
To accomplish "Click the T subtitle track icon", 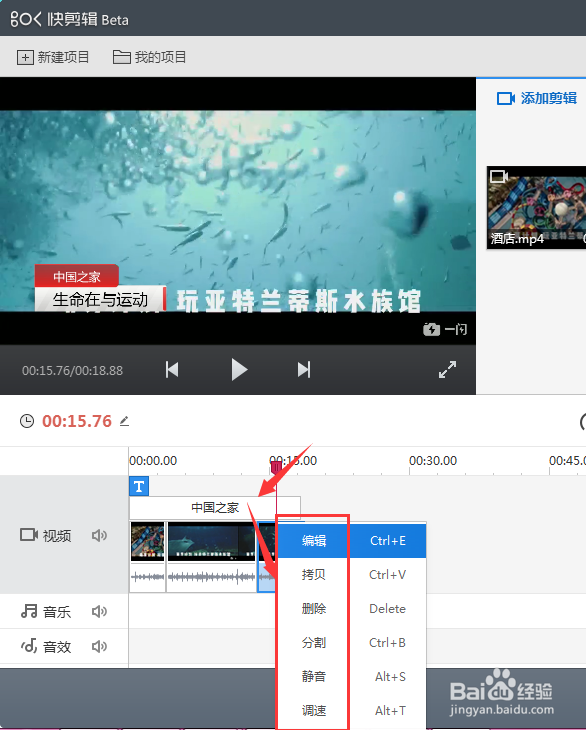I will click(x=139, y=487).
